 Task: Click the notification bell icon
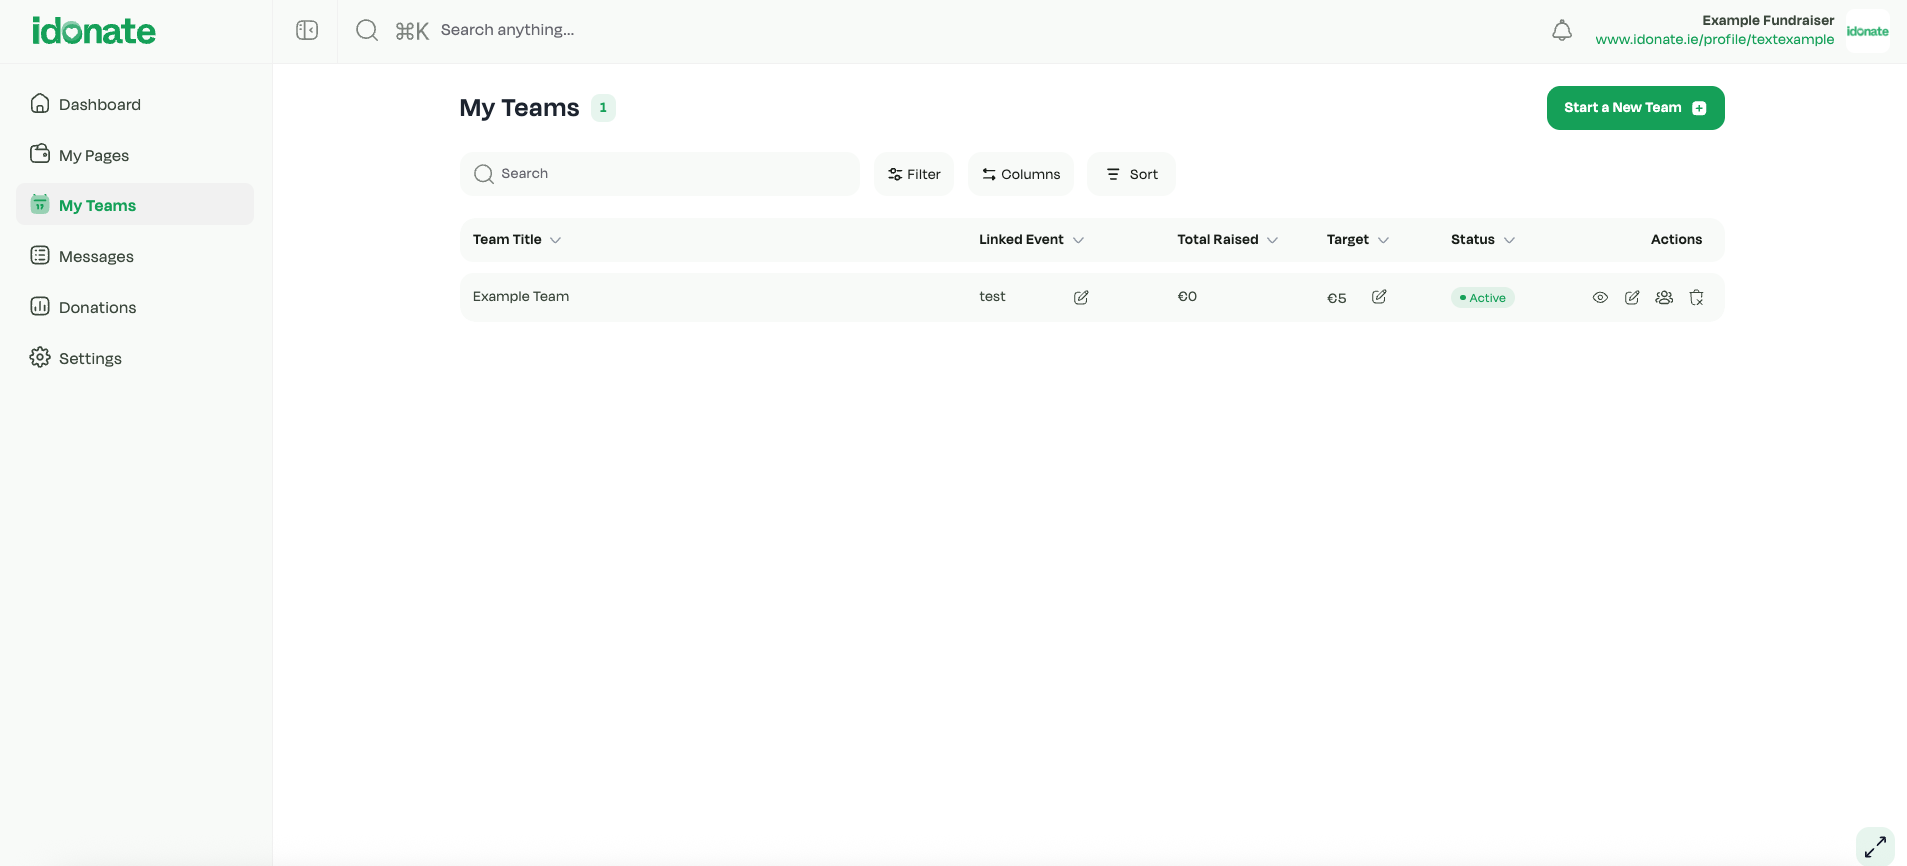(x=1561, y=31)
